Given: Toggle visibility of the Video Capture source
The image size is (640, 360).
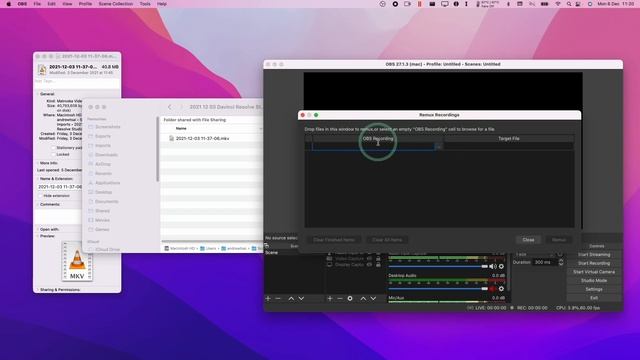Looking at the screenshot, I should 369,258.
